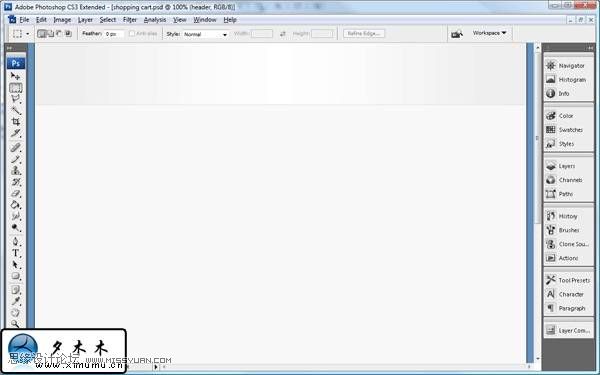600x375 pixels.
Task: Open the Help menu
Action: click(230, 20)
